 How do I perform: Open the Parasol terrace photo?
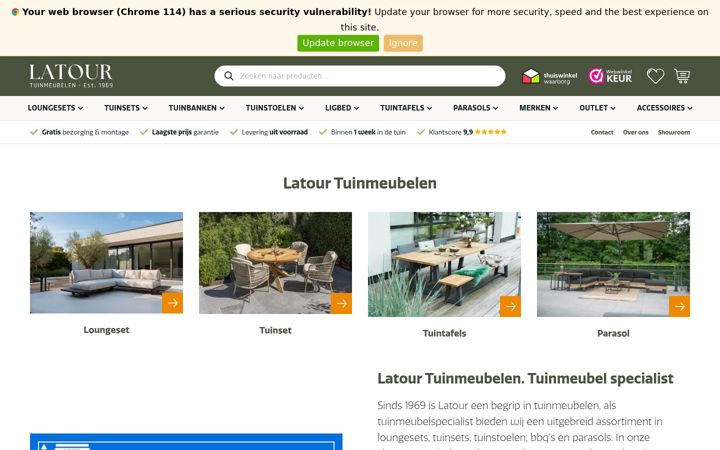[x=613, y=264]
